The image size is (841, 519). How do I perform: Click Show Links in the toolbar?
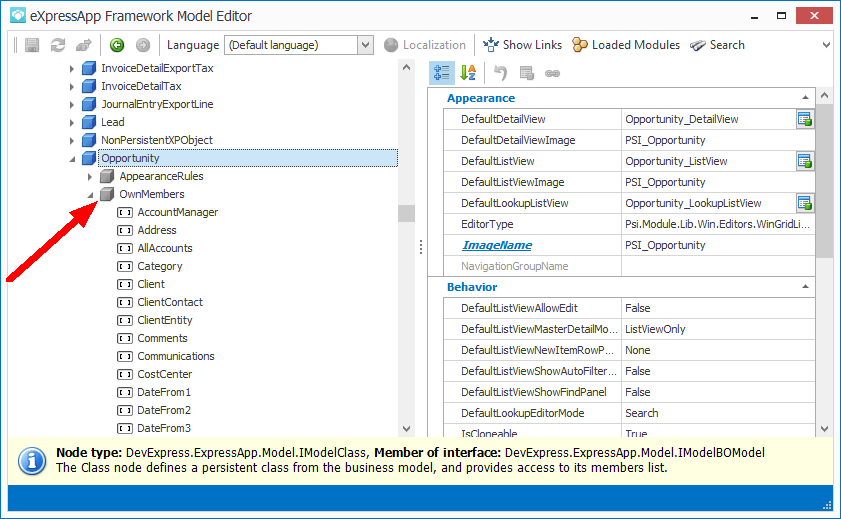[x=522, y=45]
